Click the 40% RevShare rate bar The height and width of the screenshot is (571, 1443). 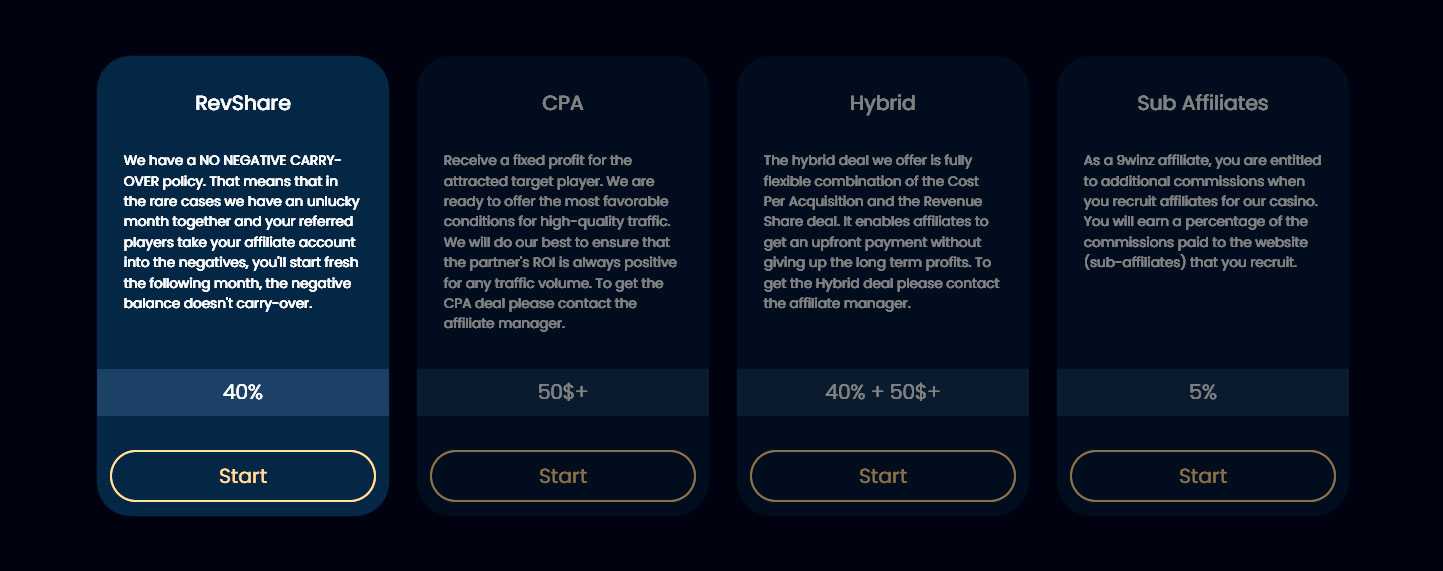coord(243,392)
